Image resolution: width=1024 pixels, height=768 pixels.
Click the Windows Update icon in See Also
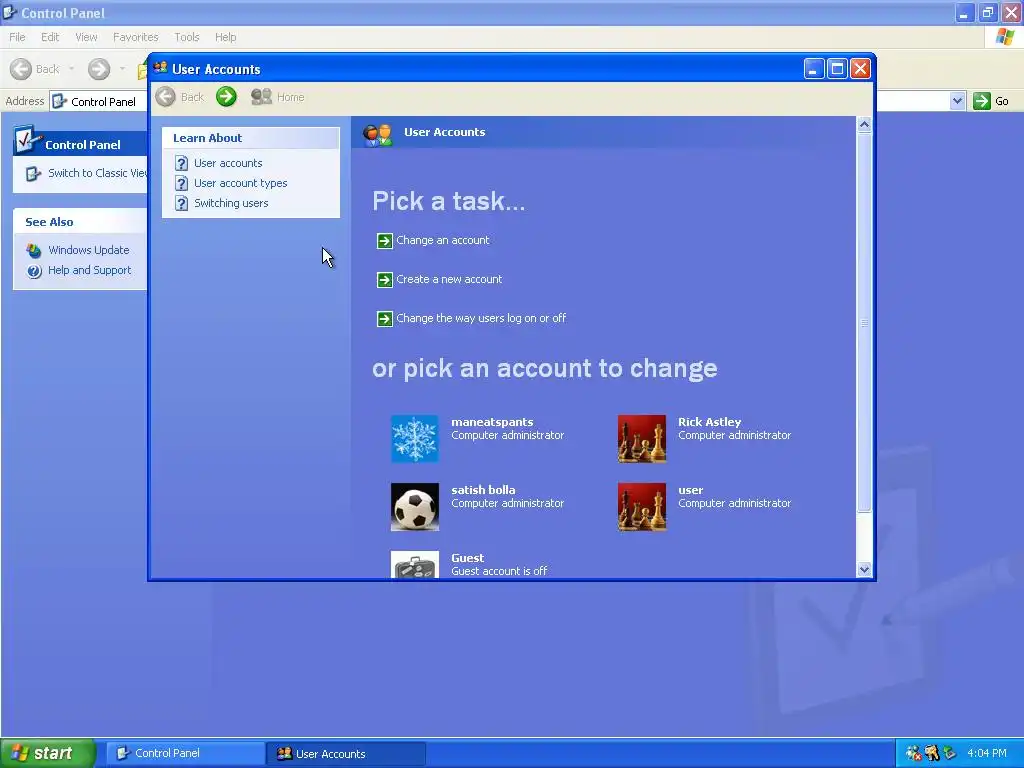[34, 250]
